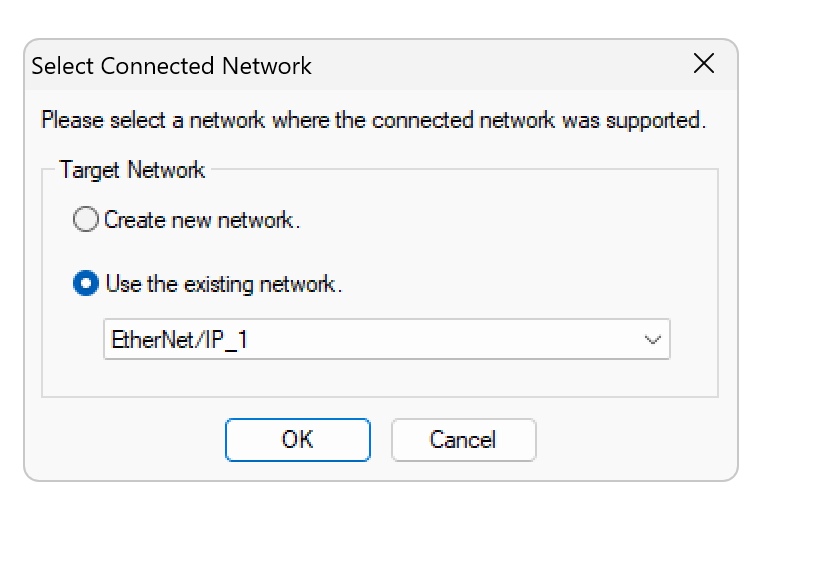Close the Select Connected Network dialog
The height and width of the screenshot is (571, 830).
click(704, 65)
